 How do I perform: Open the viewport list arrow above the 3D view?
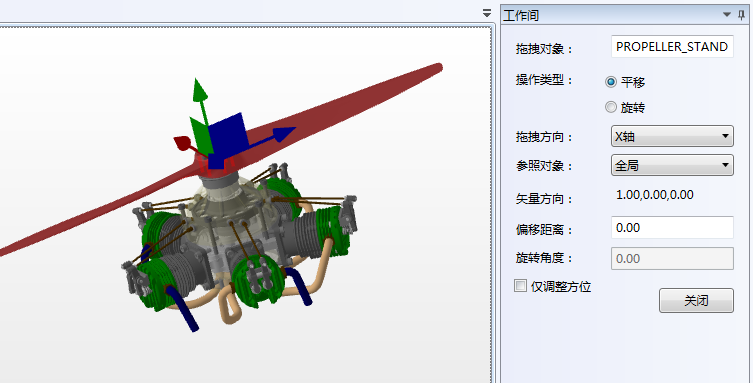pos(487,13)
